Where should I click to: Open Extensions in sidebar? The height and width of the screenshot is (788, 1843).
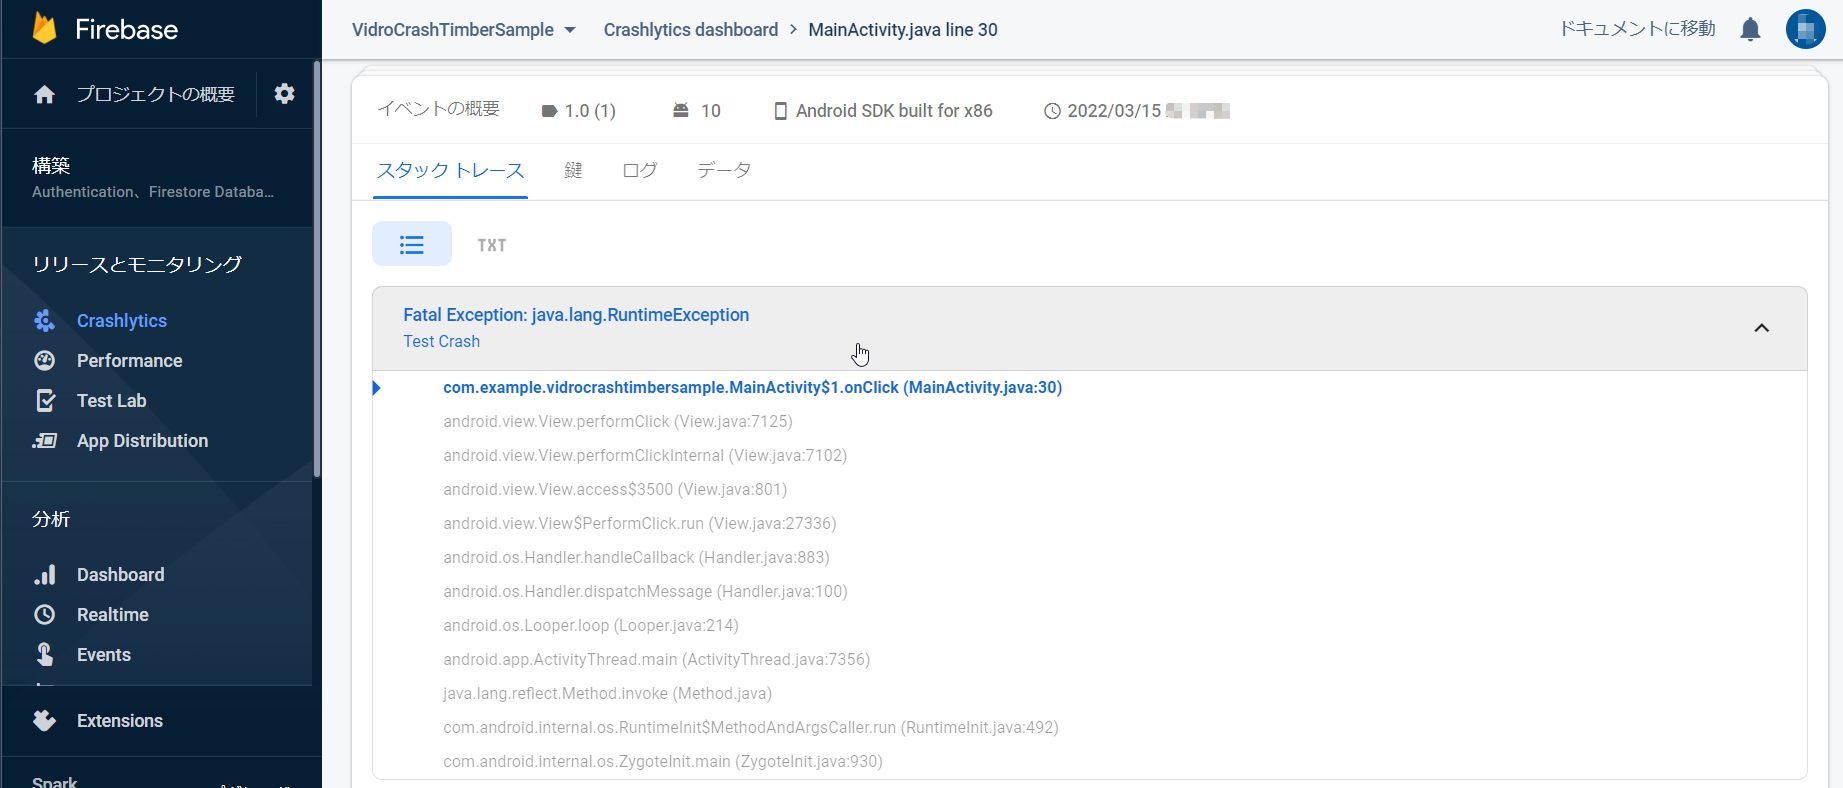point(120,720)
